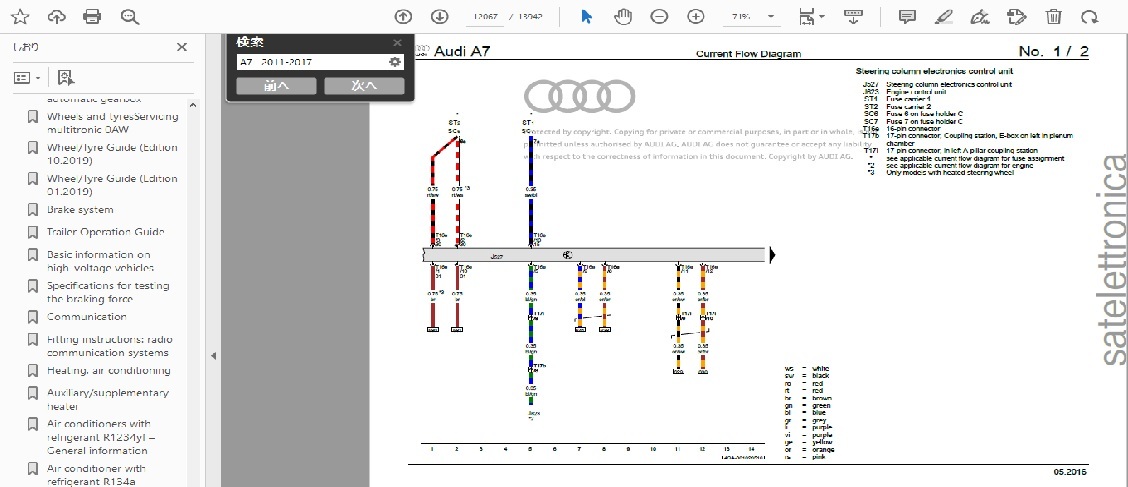The width and height of the screenshot is (1128, 487).
Task: Open bookmark Wheels and tyres Servicing multitronic
Action: click(x=112, y=123)
